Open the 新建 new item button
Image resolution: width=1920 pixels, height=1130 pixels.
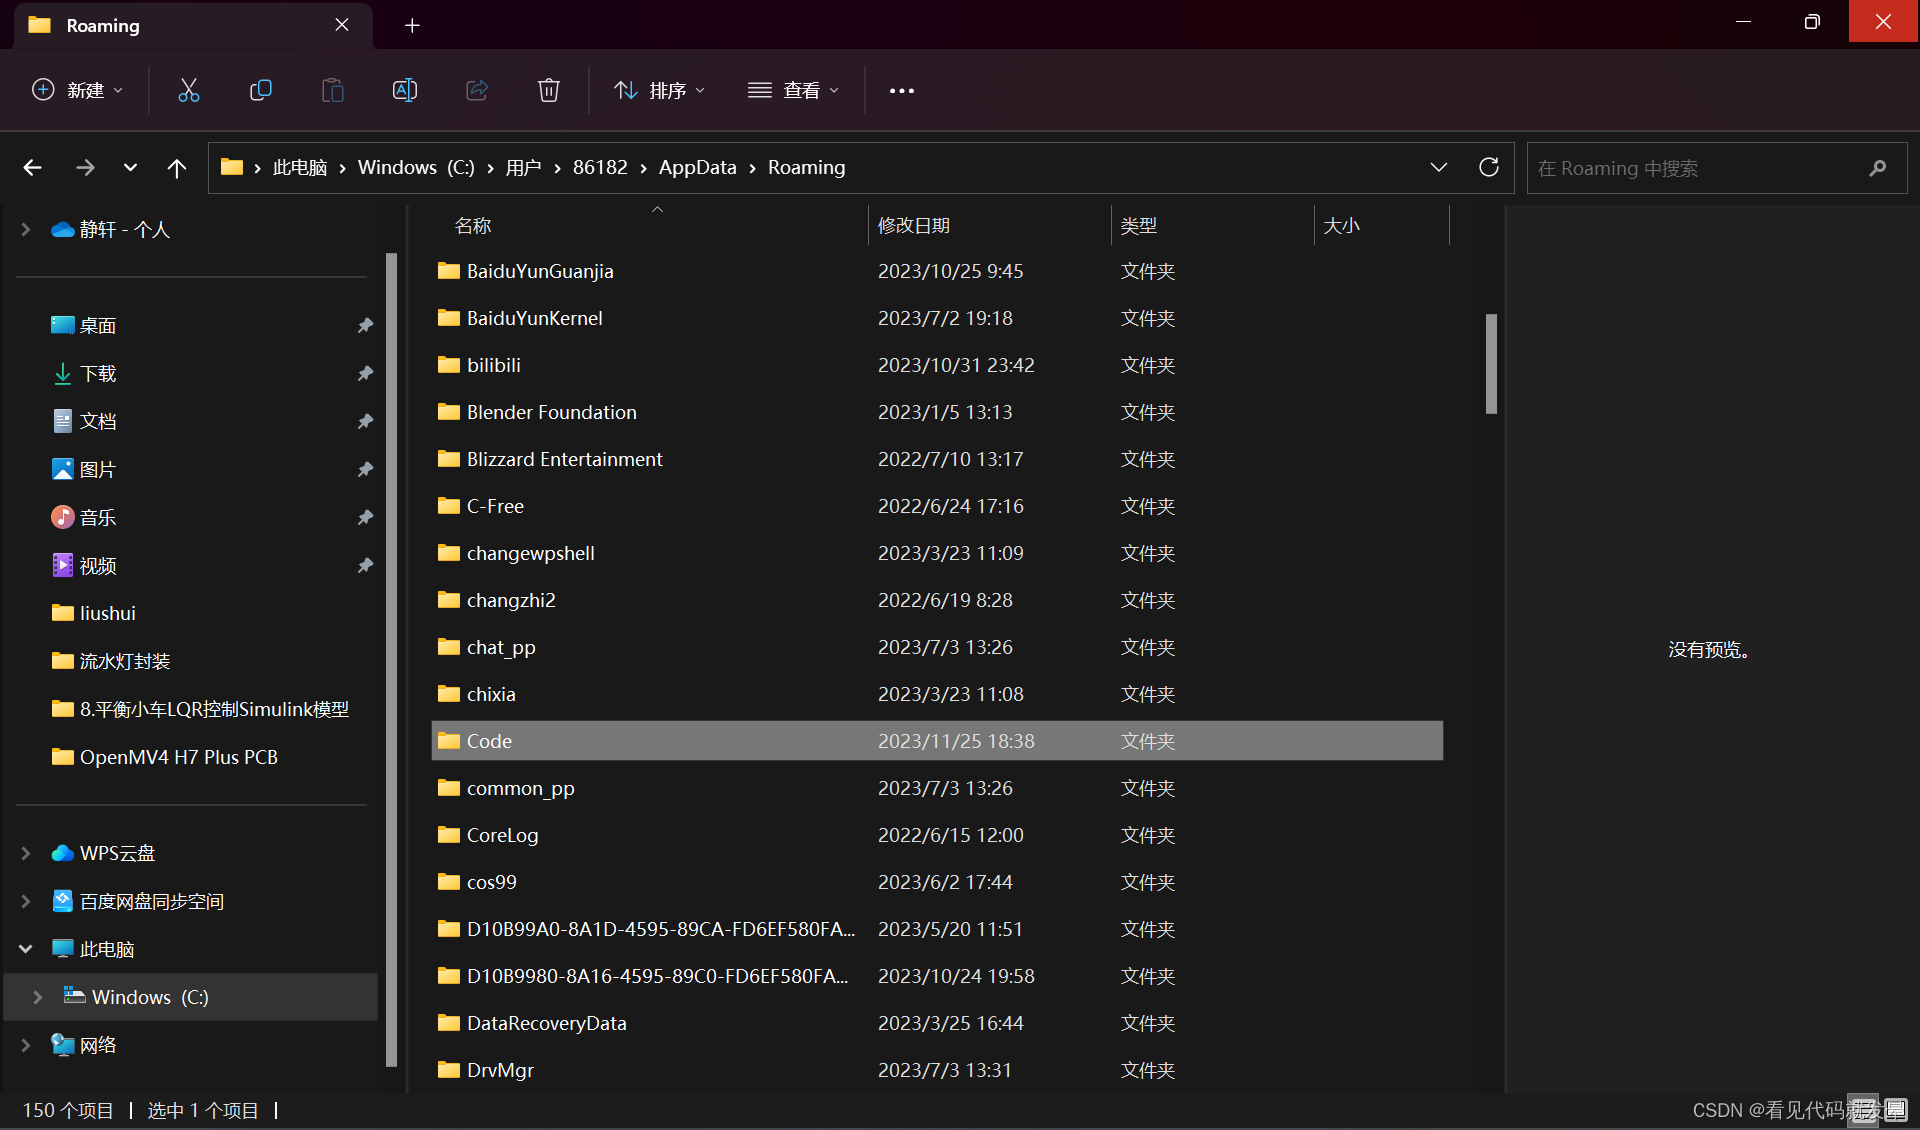point(78,90)
